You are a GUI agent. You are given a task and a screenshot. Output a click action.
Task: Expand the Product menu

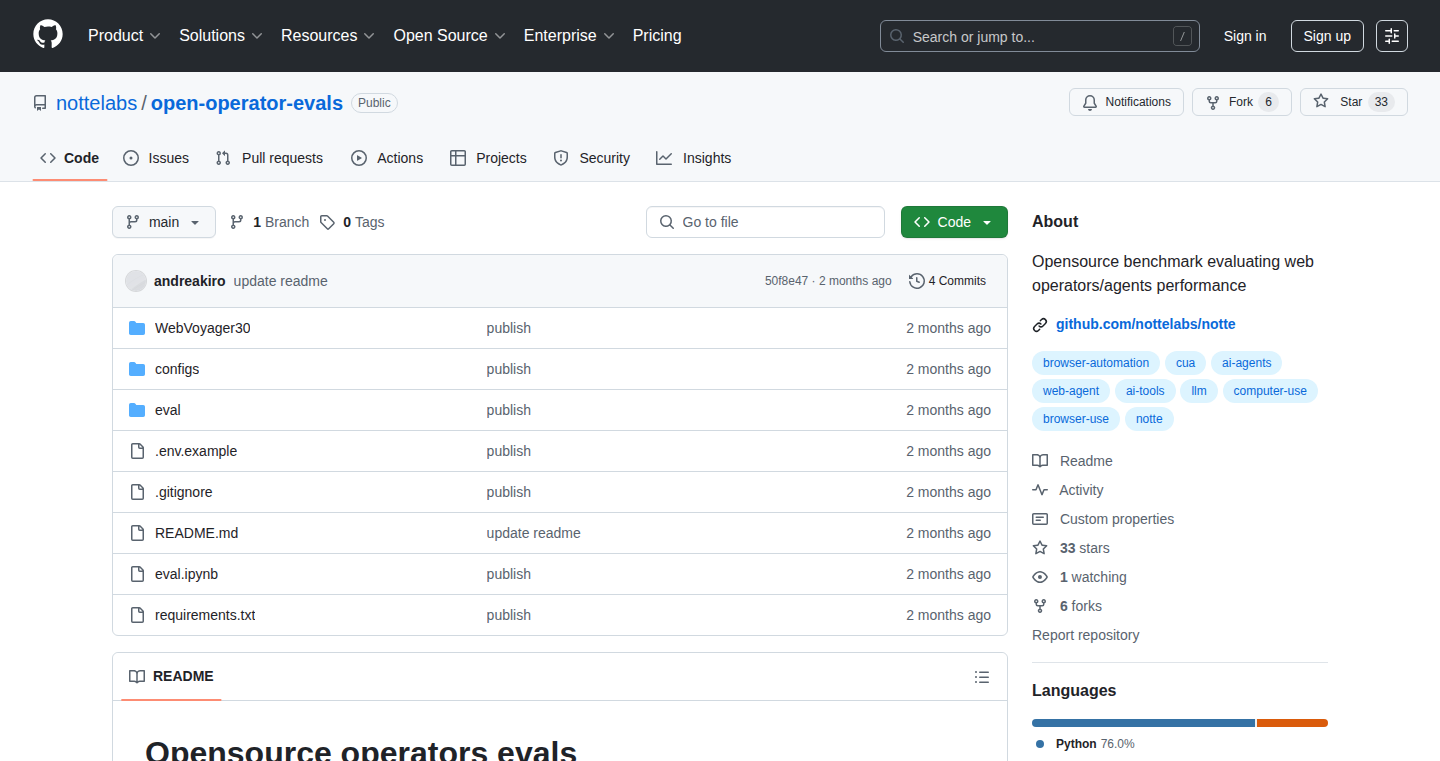point(124,36)
